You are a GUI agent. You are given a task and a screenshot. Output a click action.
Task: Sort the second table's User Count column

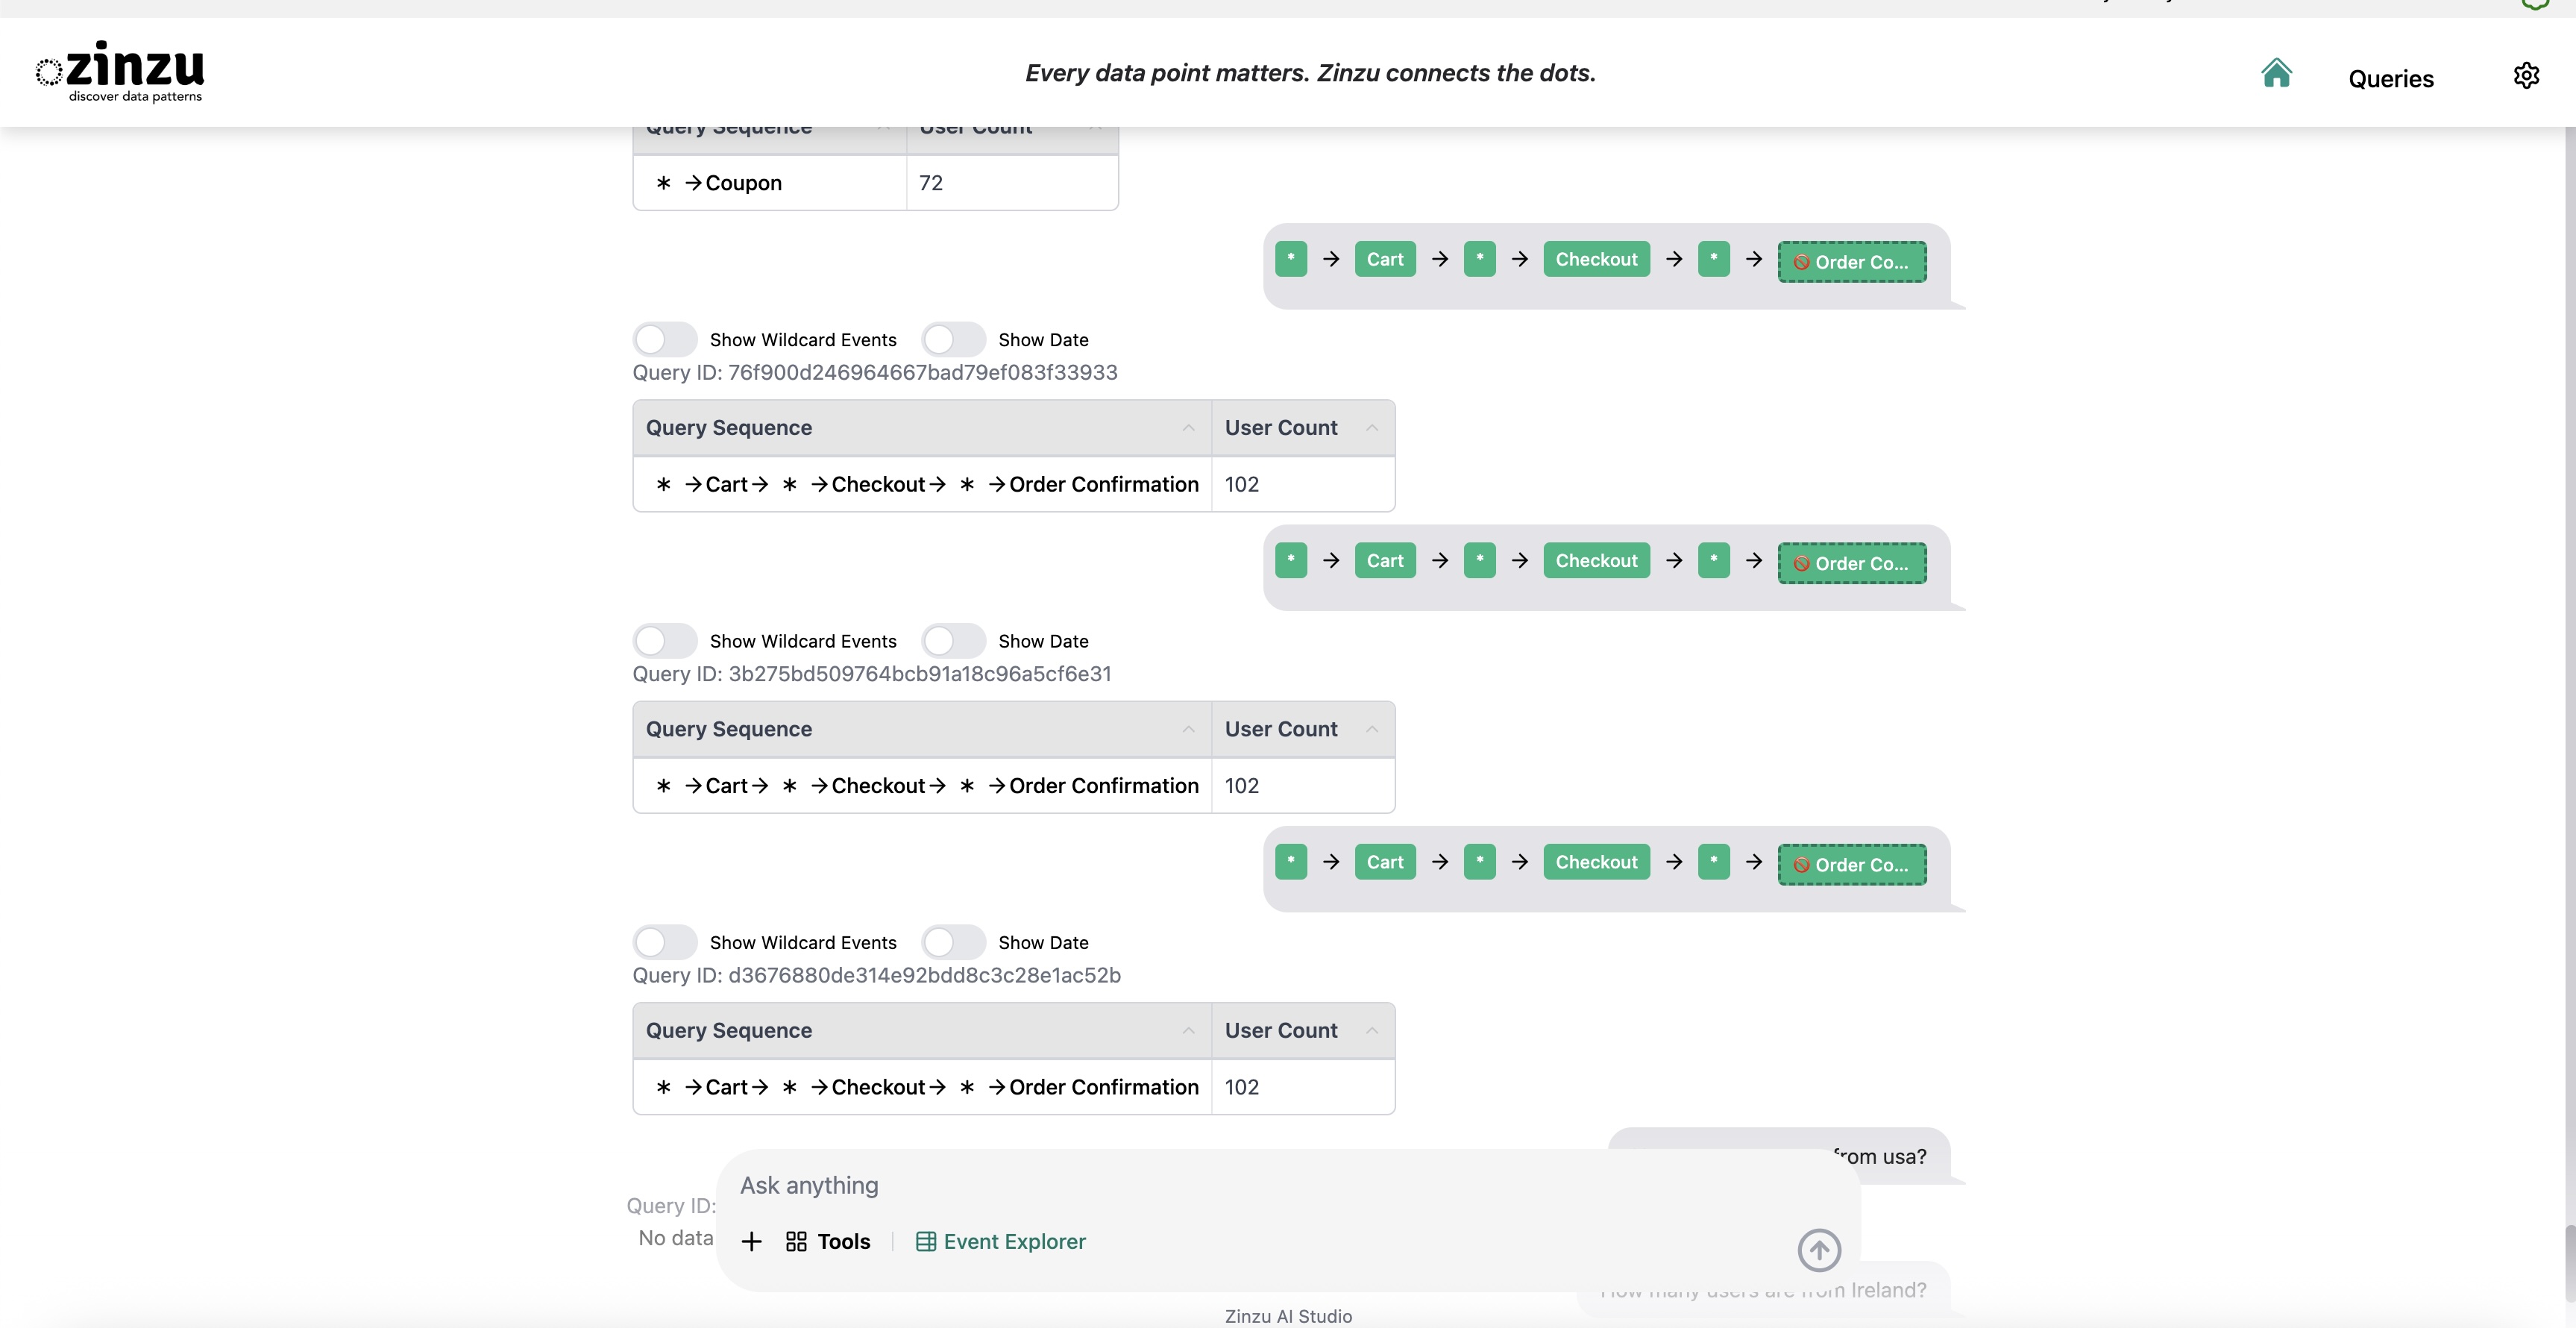click(1372, 729)
